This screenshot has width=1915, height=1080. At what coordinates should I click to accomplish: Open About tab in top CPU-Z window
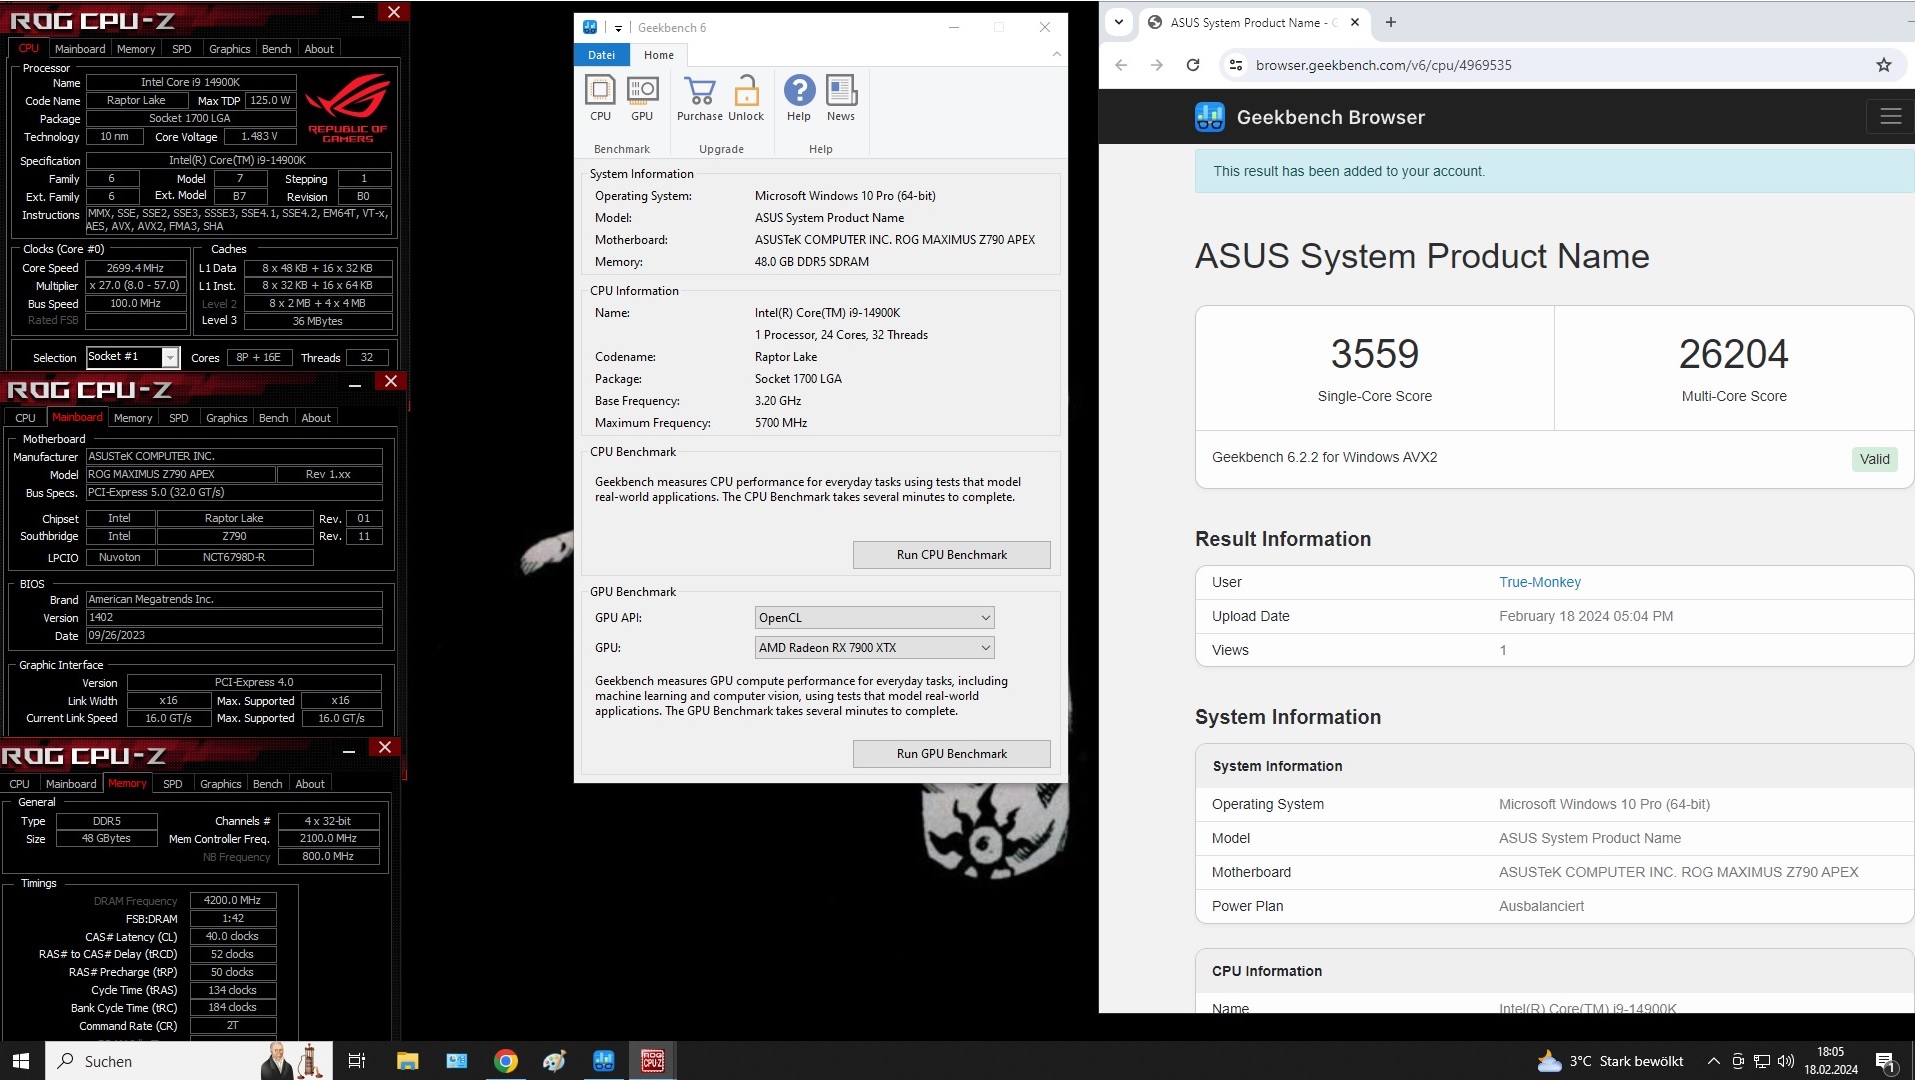pos(319,48)
